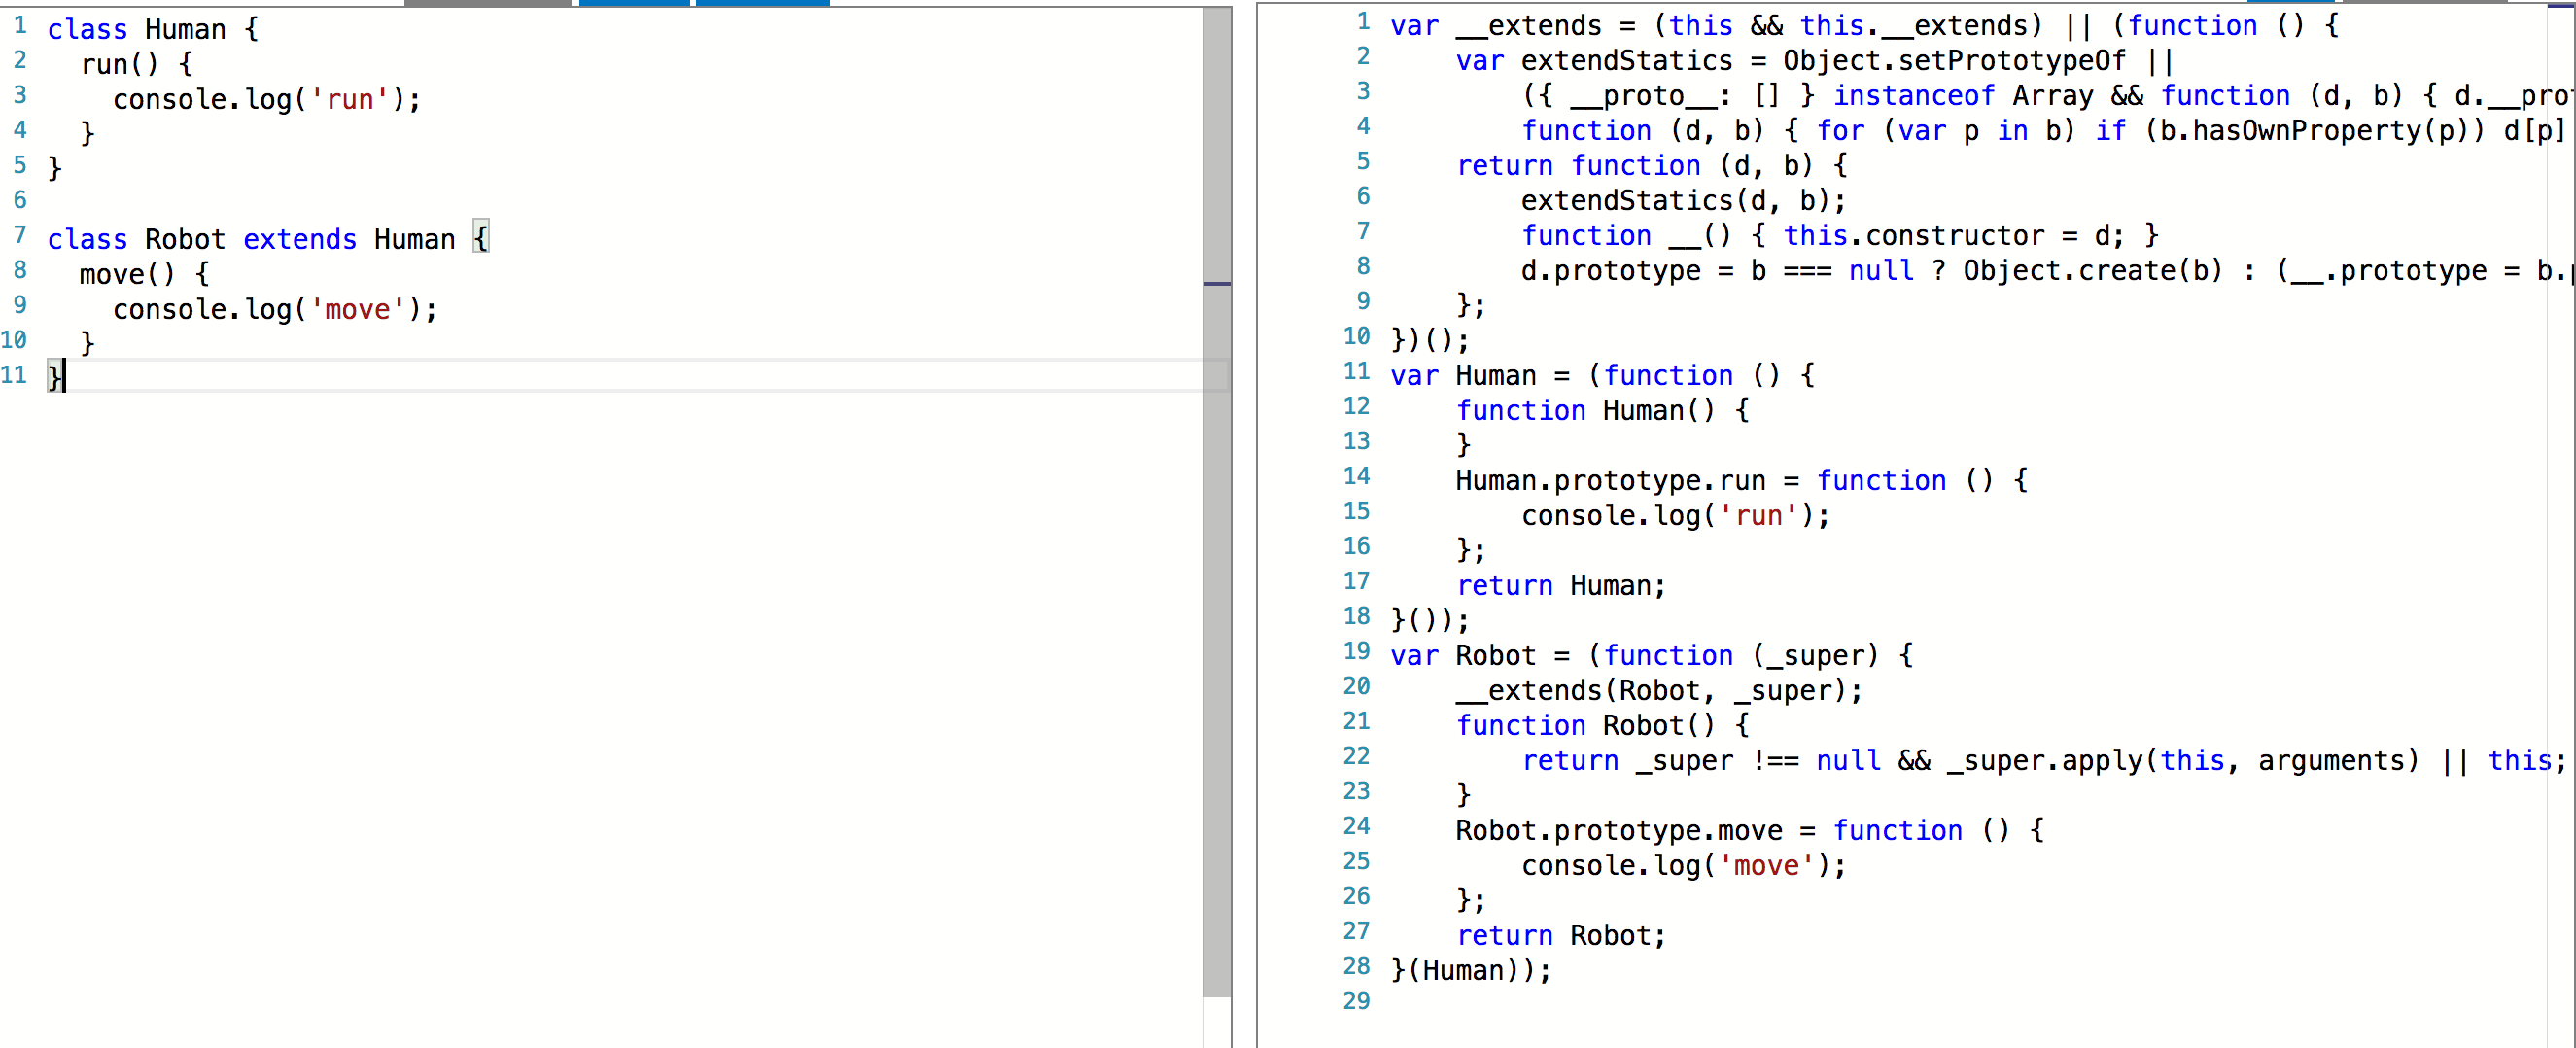Click 'extendStatics(d, b);' call on right line 6
Viewport: 2576px width, 1048px height.
click(1684, 200)
